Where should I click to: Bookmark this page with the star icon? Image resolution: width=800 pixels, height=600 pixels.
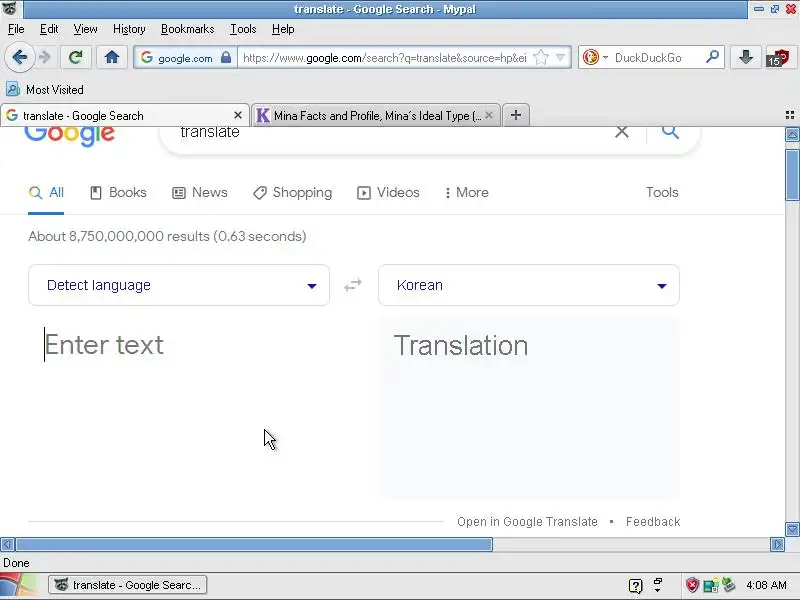click(541, 58)
